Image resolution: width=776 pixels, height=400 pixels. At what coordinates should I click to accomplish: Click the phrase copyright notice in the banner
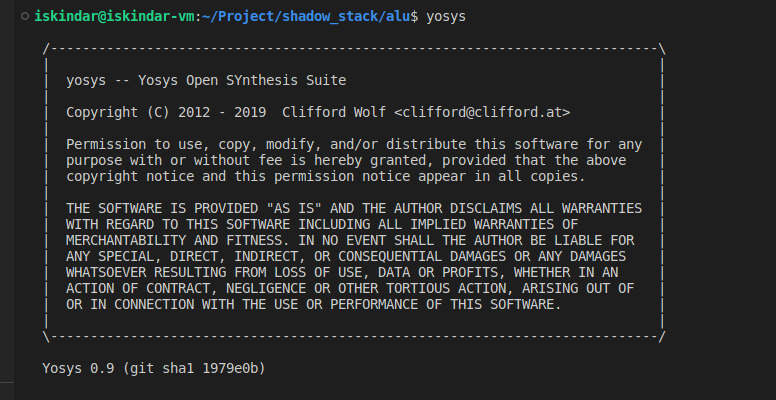coord(130,176)
